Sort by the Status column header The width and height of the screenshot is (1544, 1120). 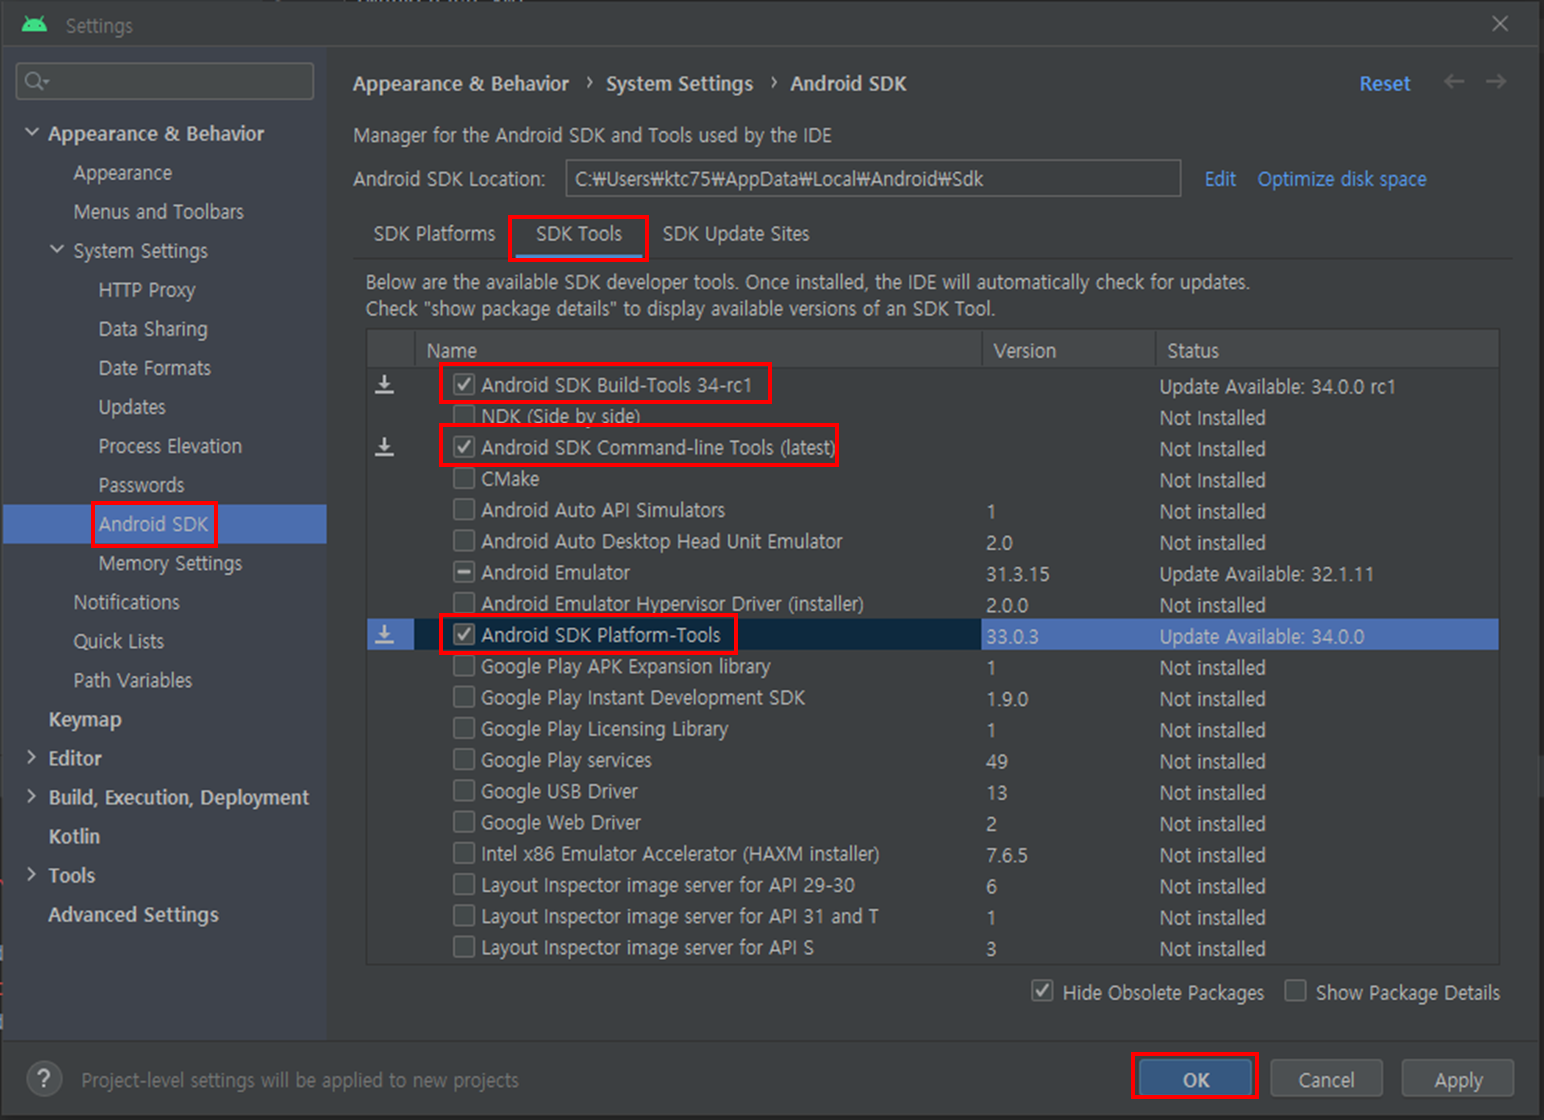click(x=1327, y=350)
